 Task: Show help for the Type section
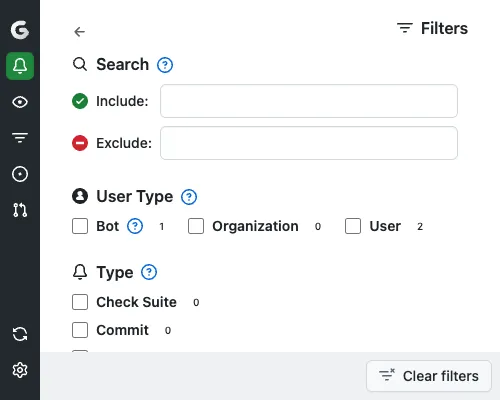point(149,272)
